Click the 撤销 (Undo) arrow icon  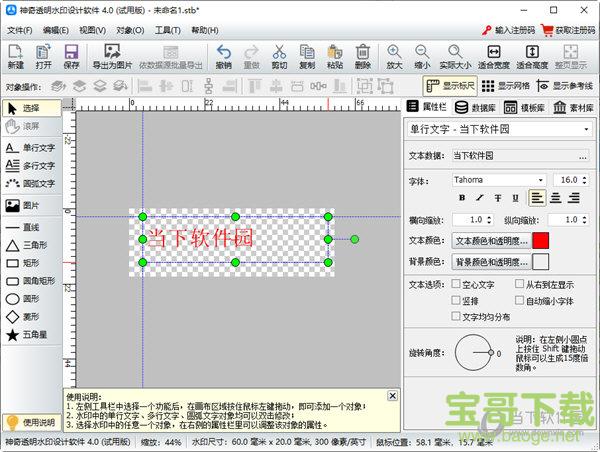(x=223, y=56)
